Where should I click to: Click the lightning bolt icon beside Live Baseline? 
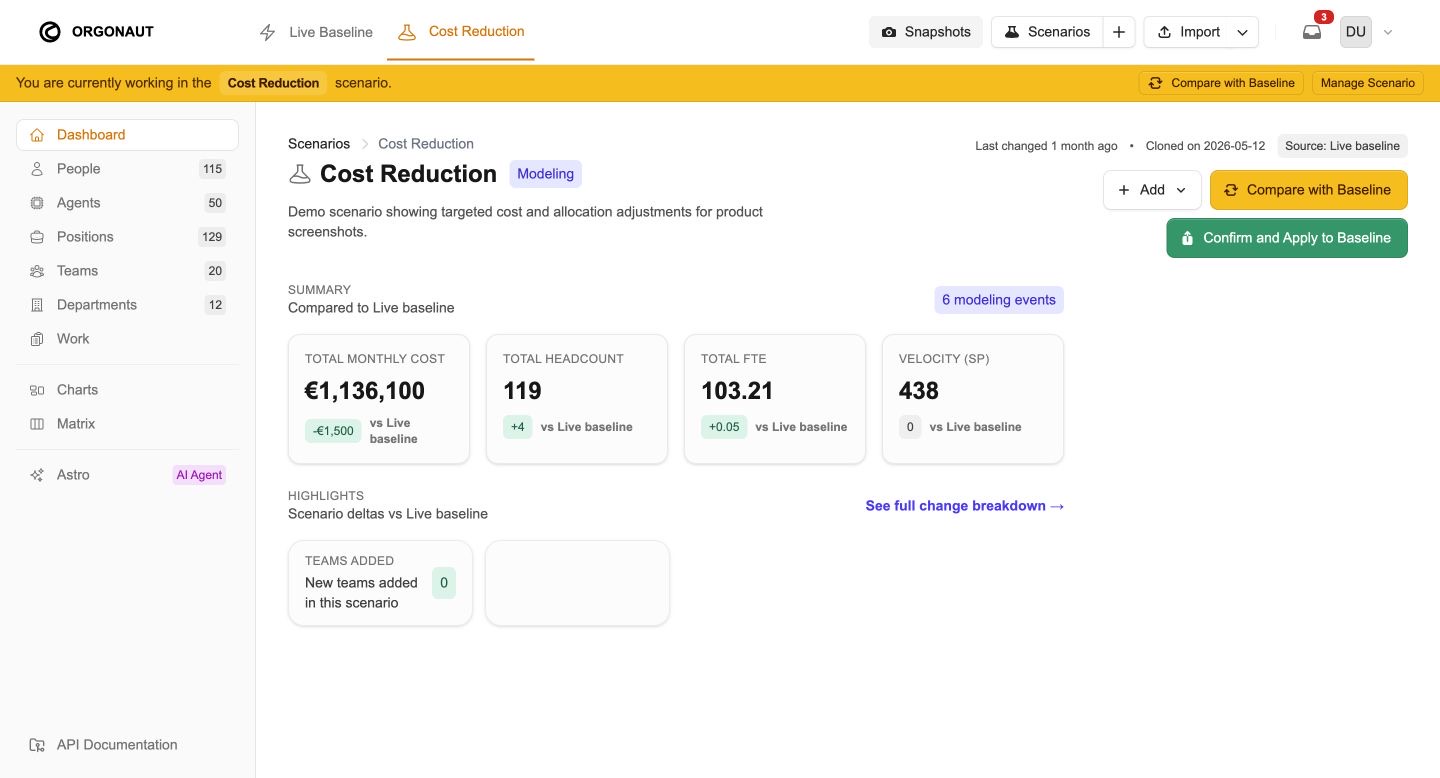[x=267, y=32]
